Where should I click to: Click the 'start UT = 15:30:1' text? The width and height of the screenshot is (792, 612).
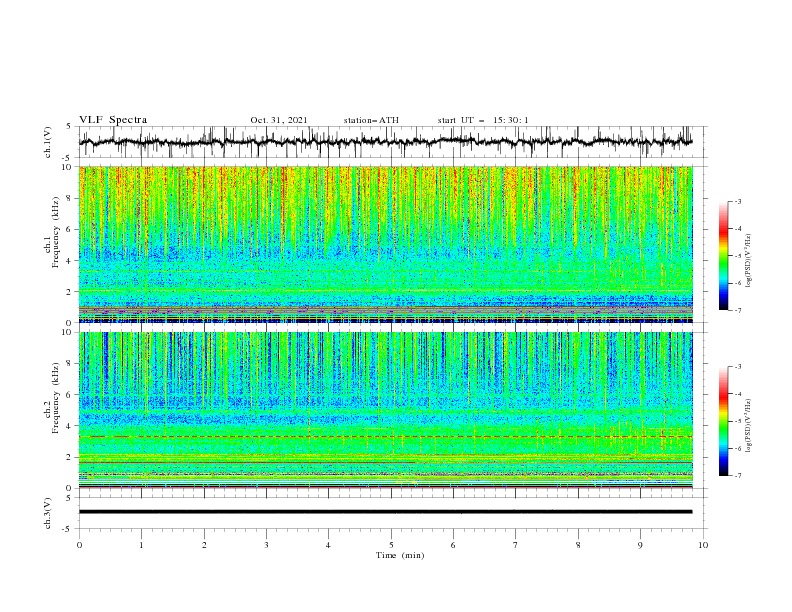coord(483,120)
